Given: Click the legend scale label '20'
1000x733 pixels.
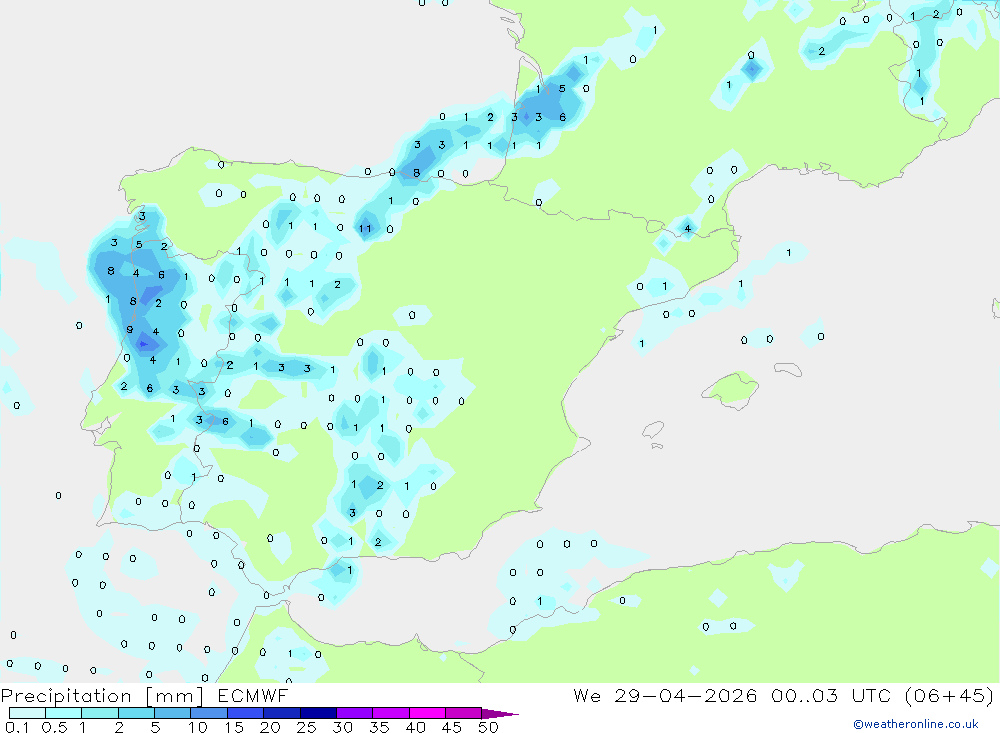Looking at the screenshot, I should click(270, 727).
